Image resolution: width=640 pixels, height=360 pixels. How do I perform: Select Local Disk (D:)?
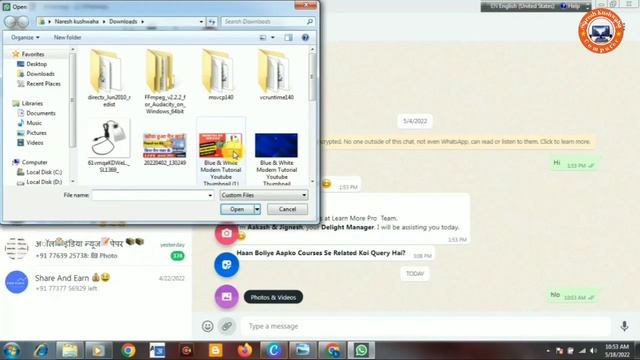pyautogui.click(x=44, y=182)
